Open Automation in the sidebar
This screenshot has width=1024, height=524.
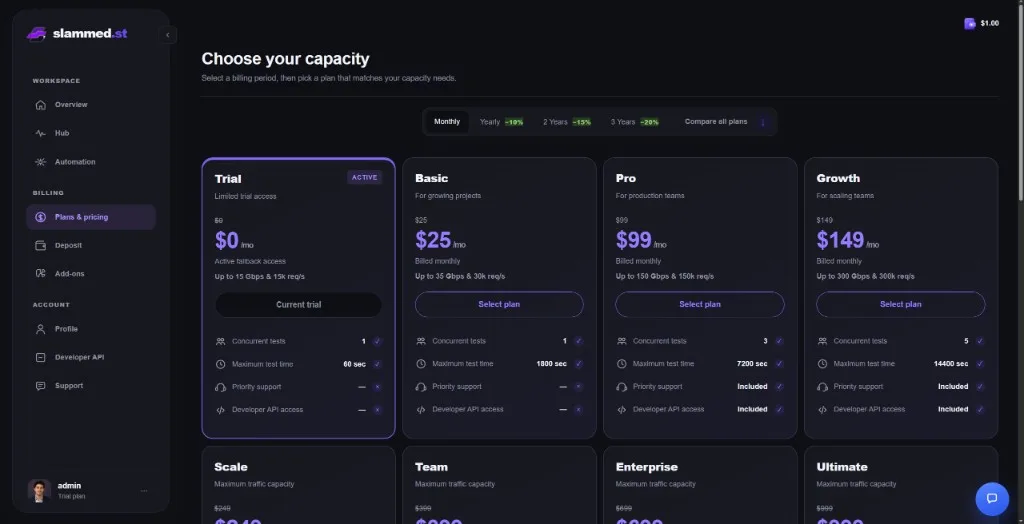[x=91, y=162]
